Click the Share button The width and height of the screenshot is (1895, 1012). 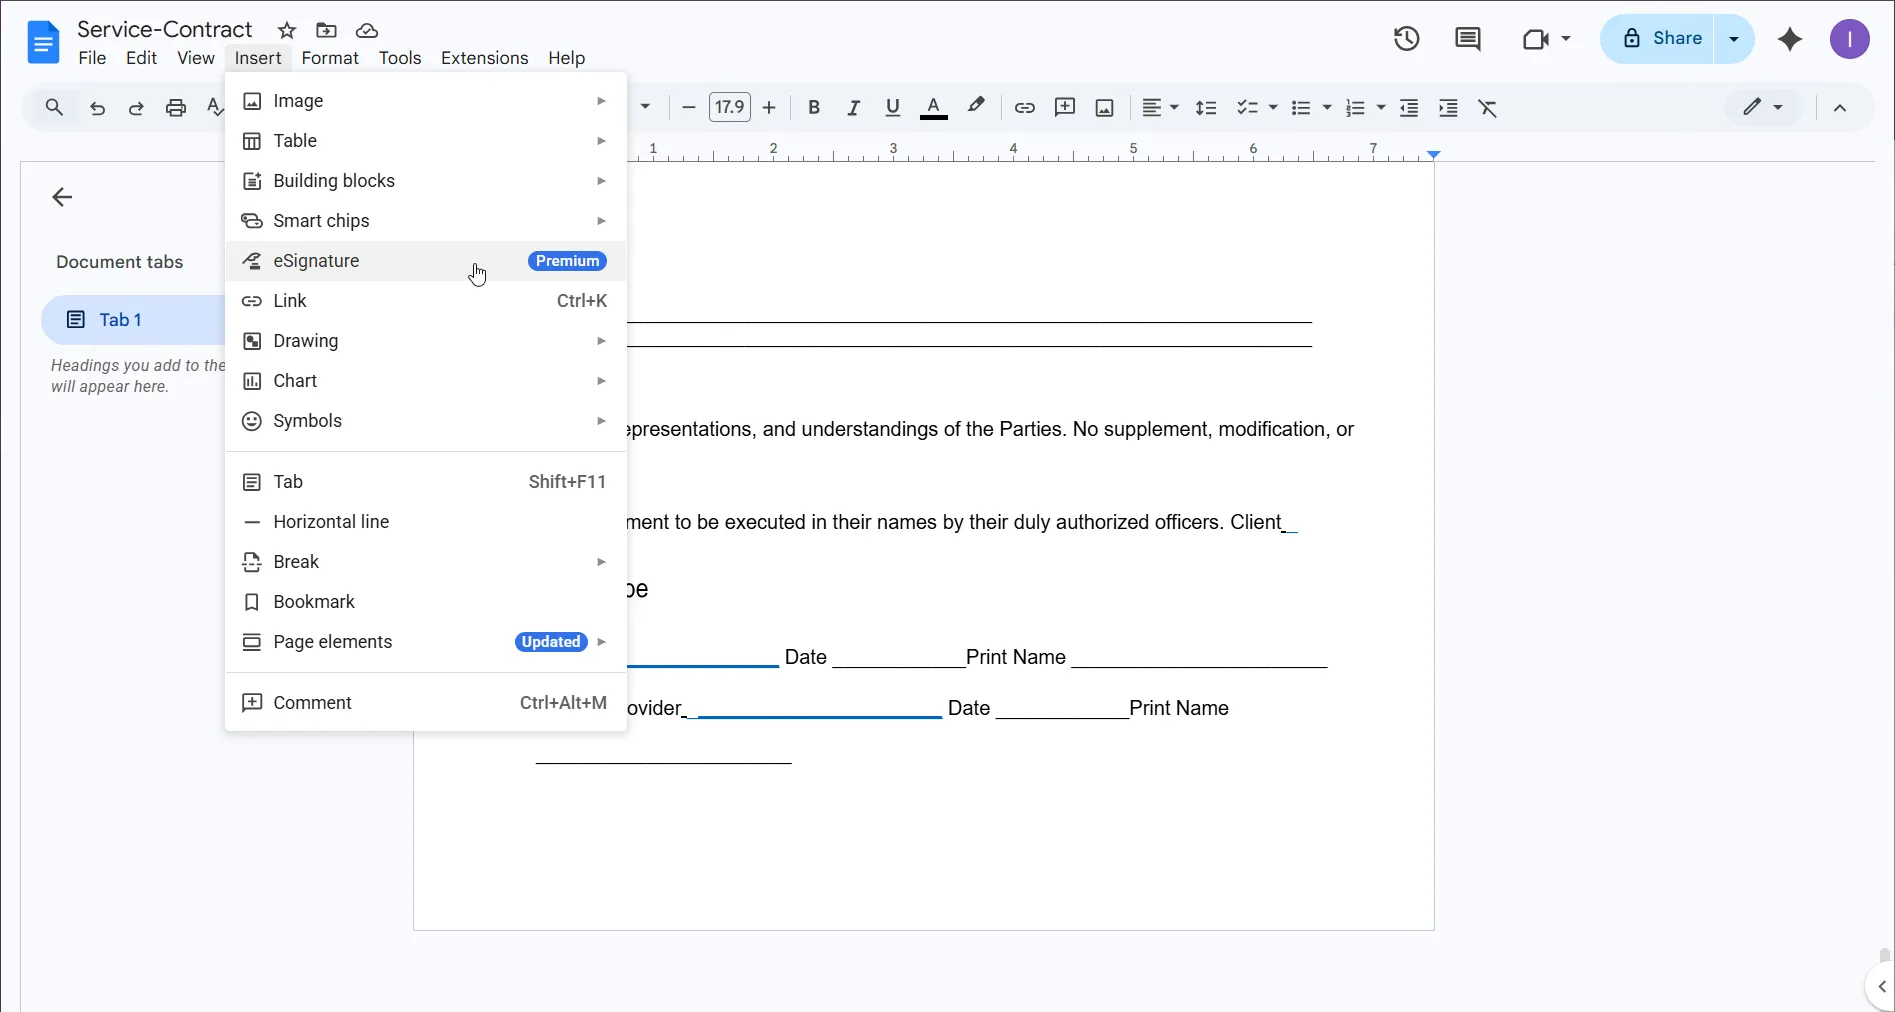[1659, 39]
